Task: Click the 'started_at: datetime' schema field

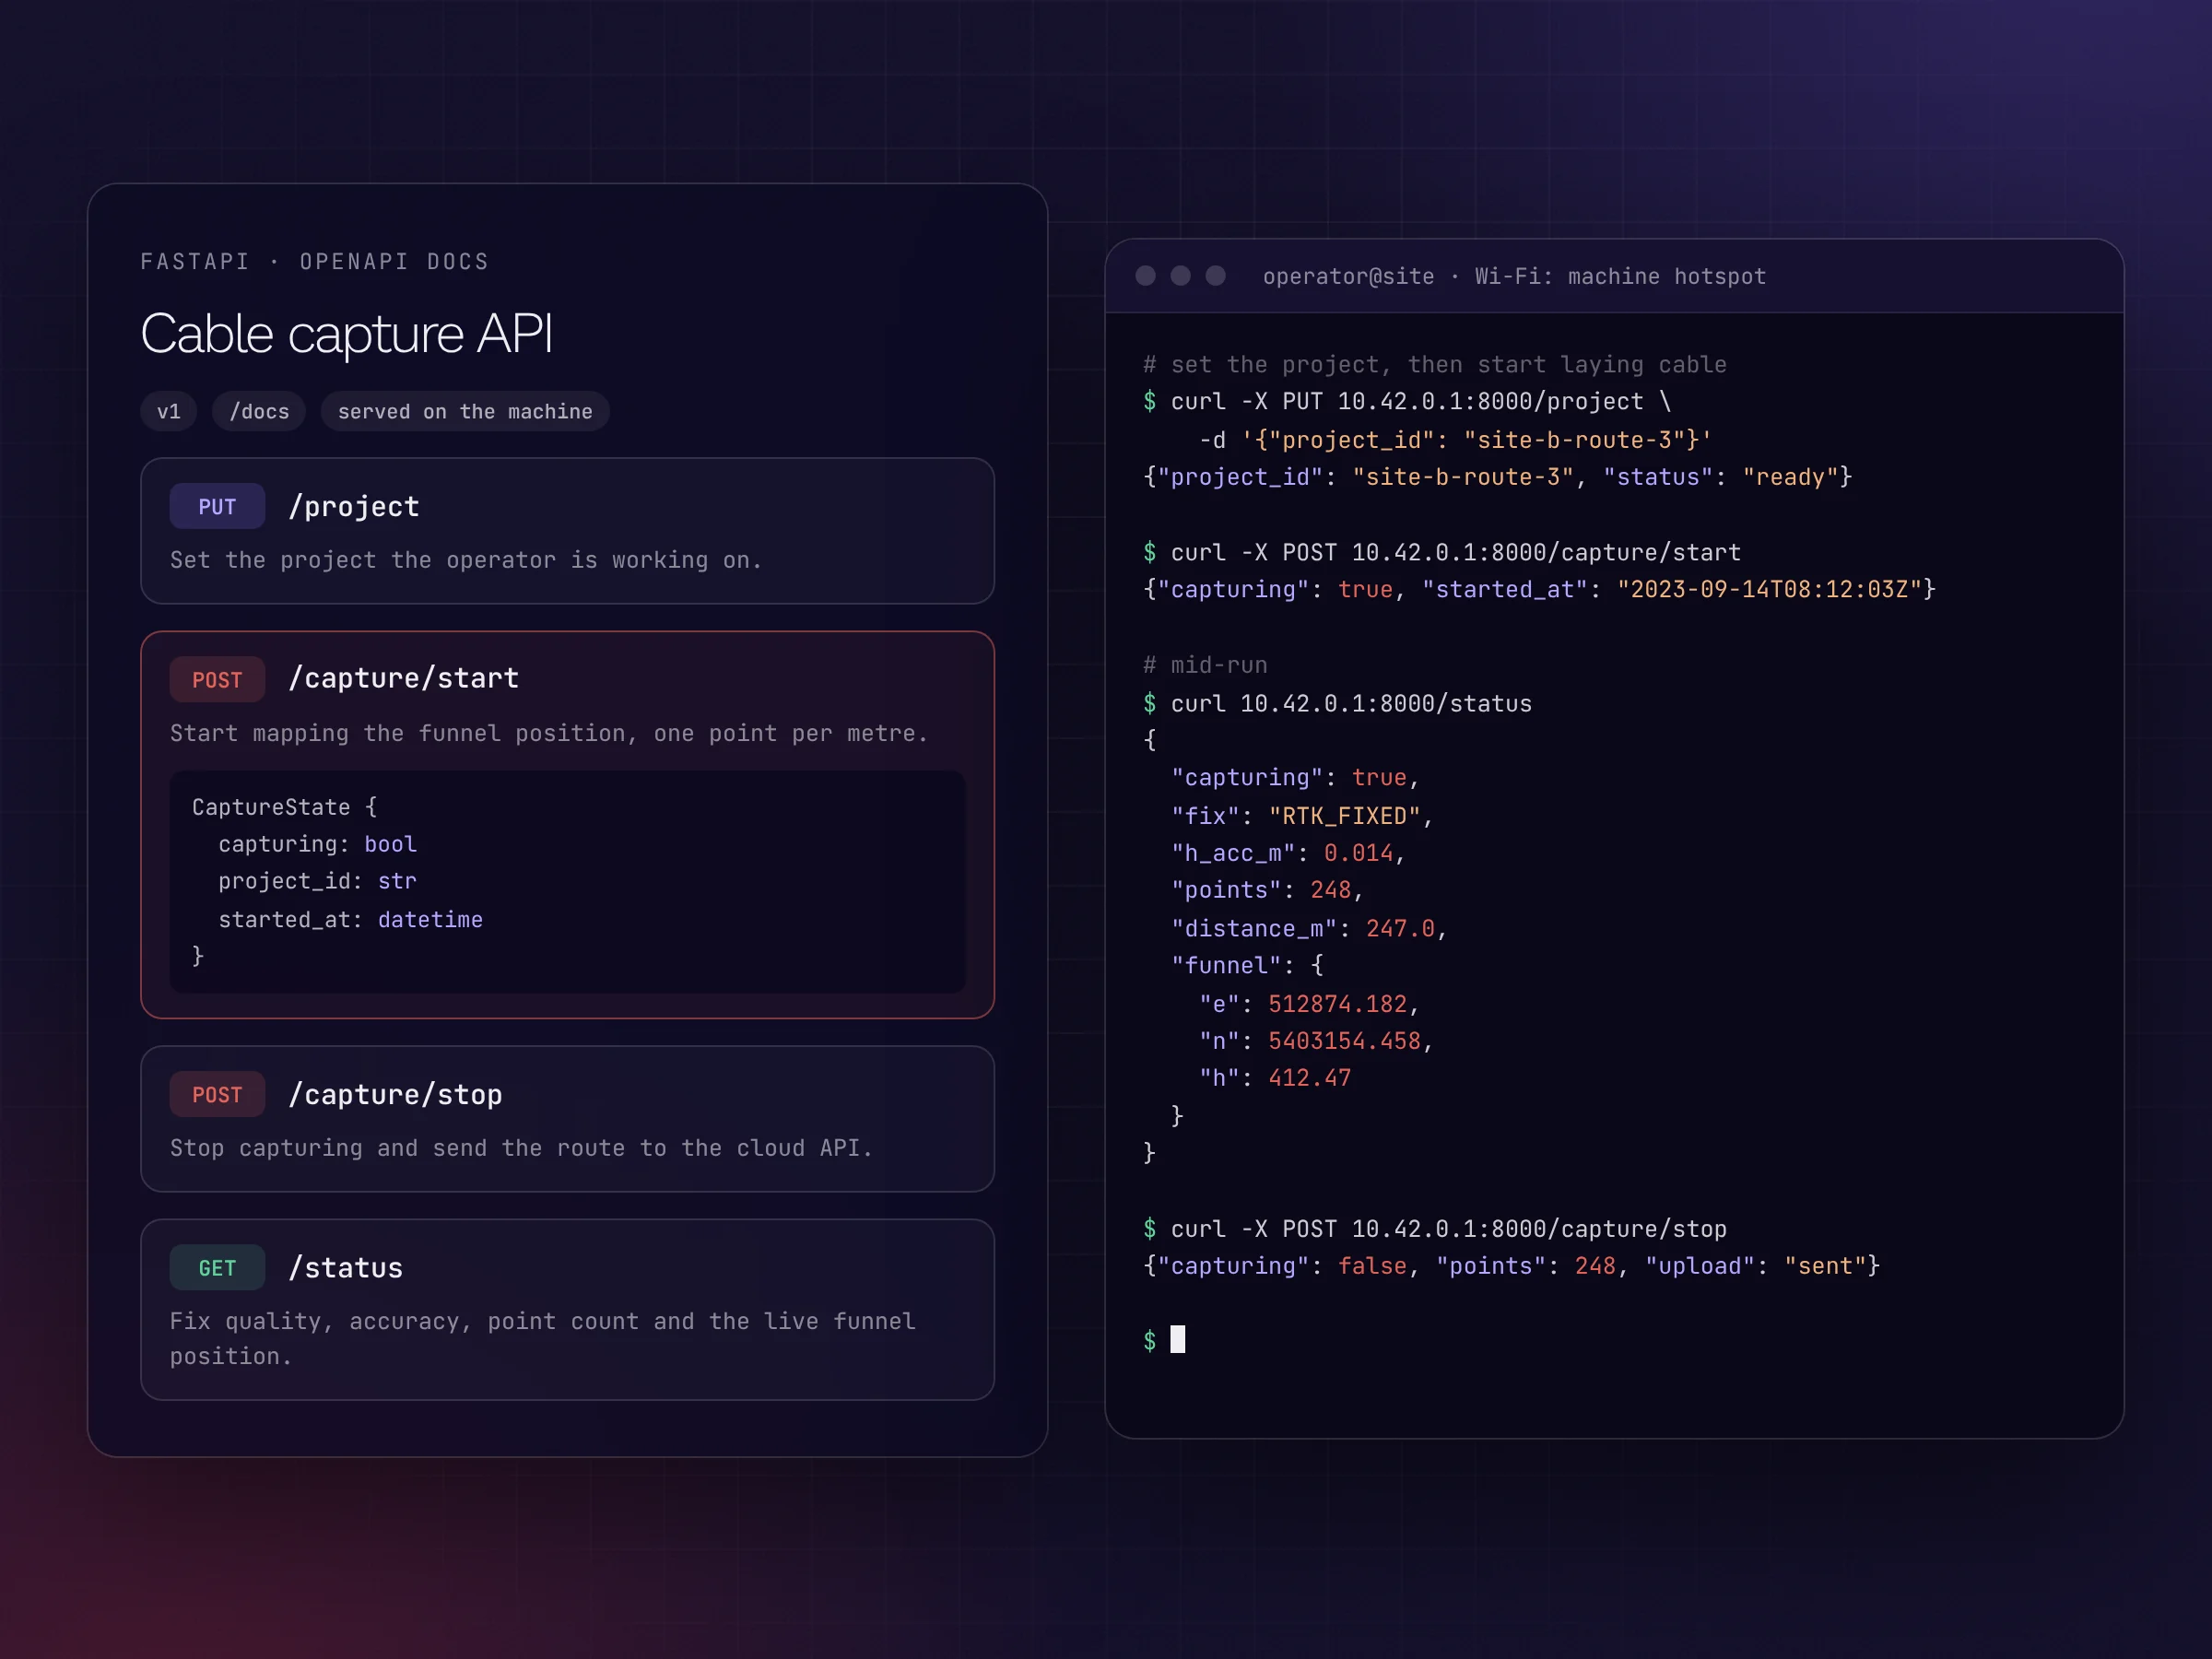Action: [351, 919]
